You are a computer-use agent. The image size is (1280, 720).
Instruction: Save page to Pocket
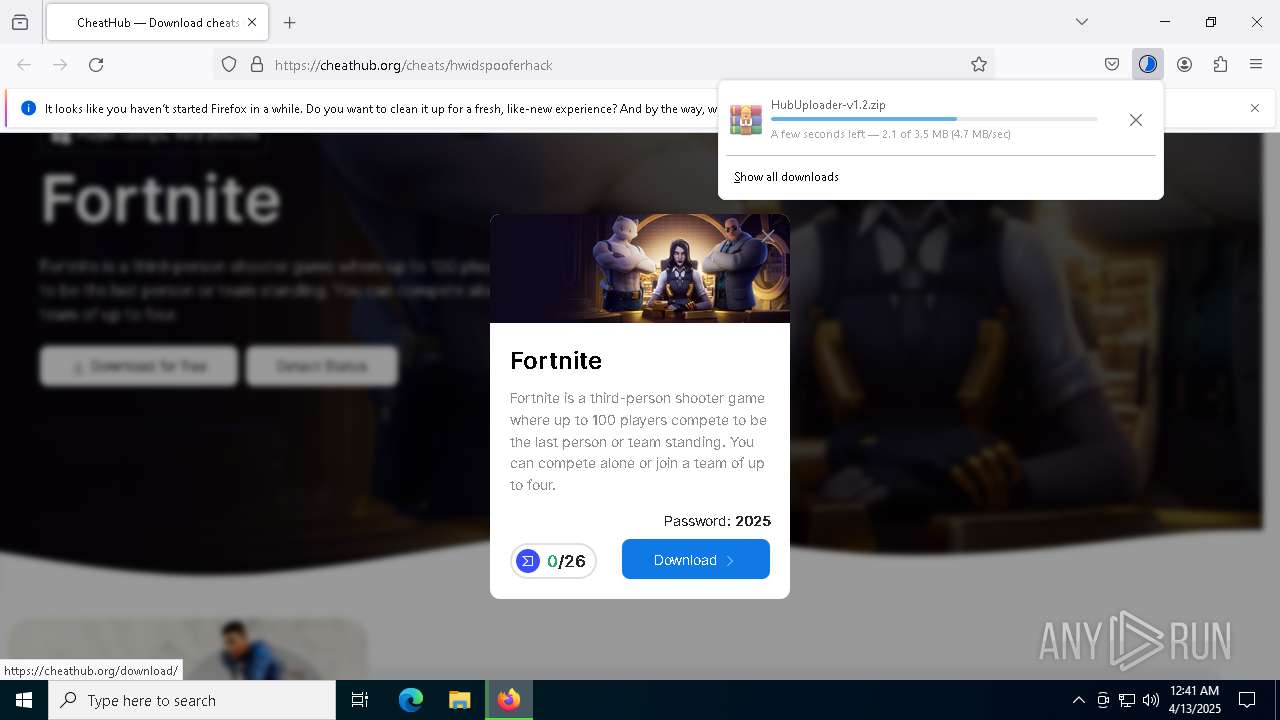pos(1112,65)
